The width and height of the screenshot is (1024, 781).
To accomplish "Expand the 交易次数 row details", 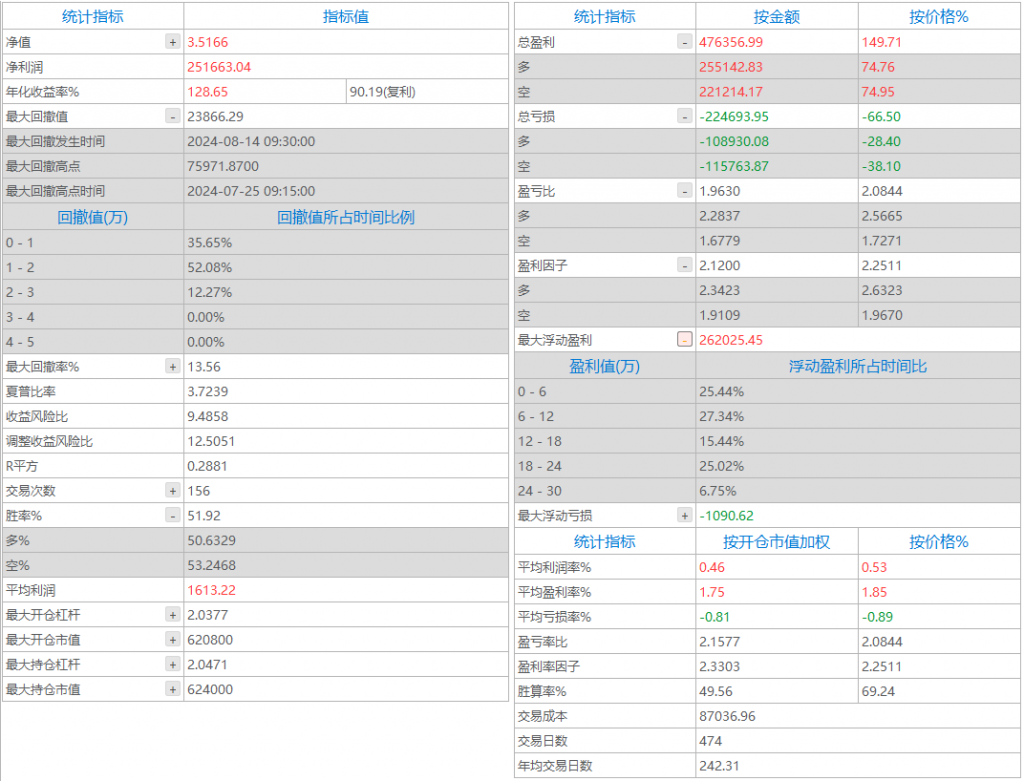I will (173, 491).
